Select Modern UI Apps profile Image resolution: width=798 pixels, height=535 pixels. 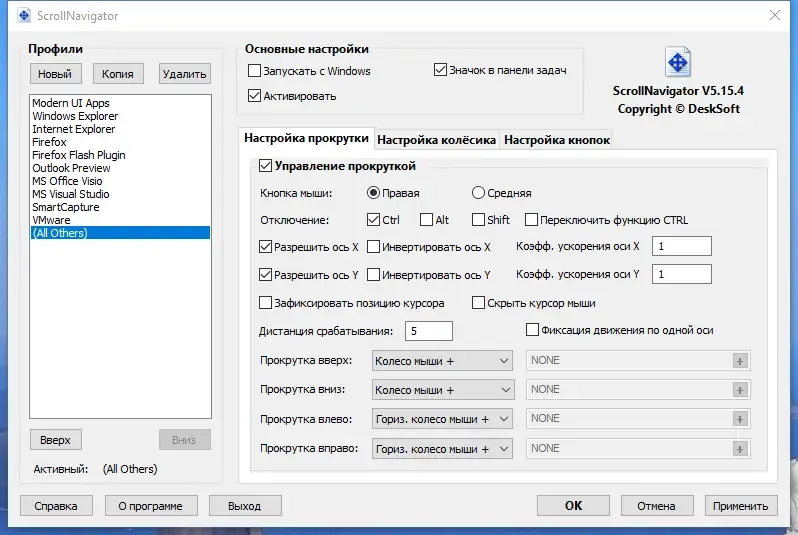click(120, 103)
